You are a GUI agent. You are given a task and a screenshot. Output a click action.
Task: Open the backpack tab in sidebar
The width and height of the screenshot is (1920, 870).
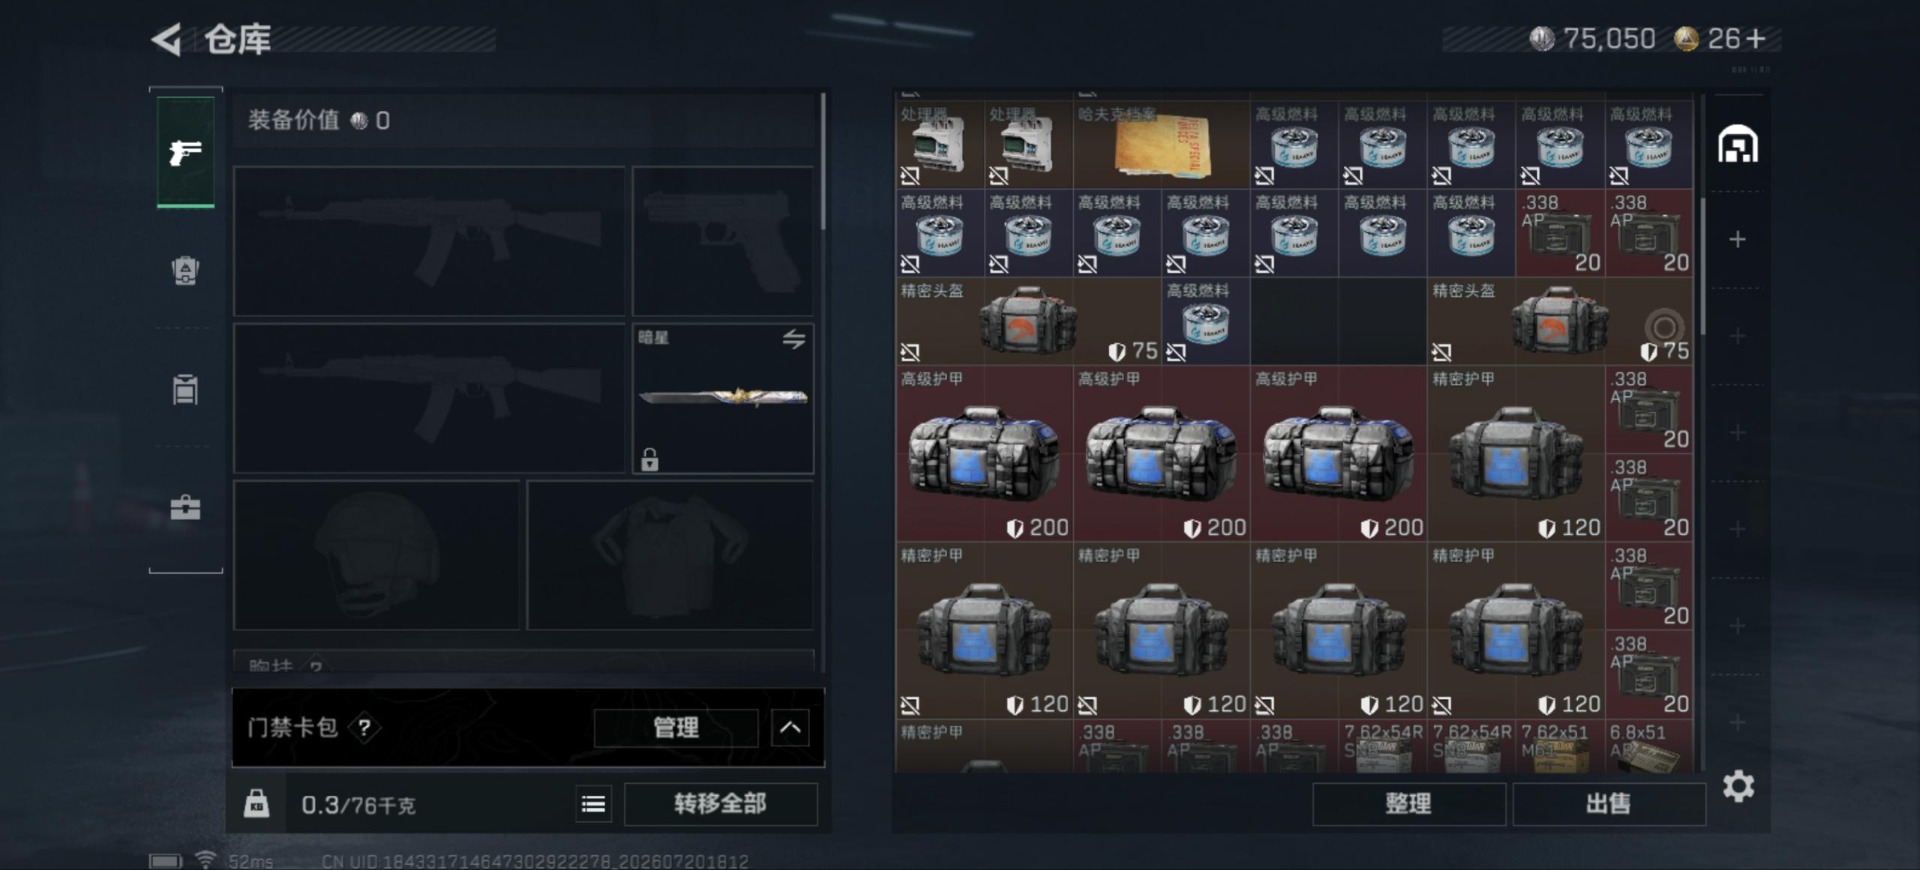pos(185,270)
